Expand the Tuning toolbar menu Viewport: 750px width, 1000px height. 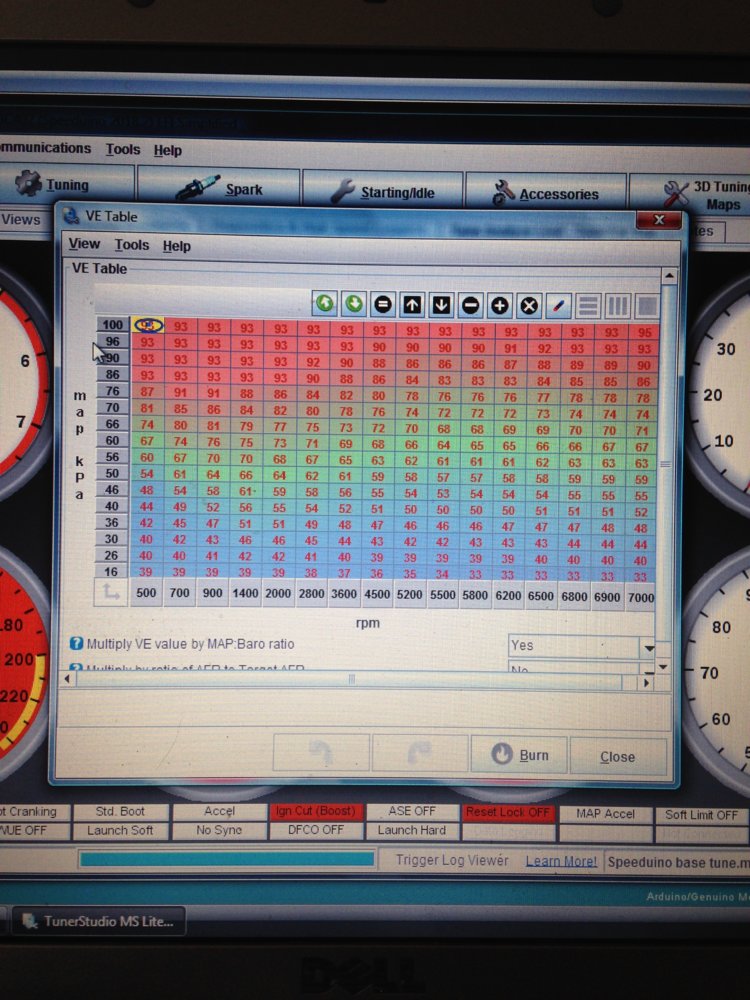click(66, 184)
